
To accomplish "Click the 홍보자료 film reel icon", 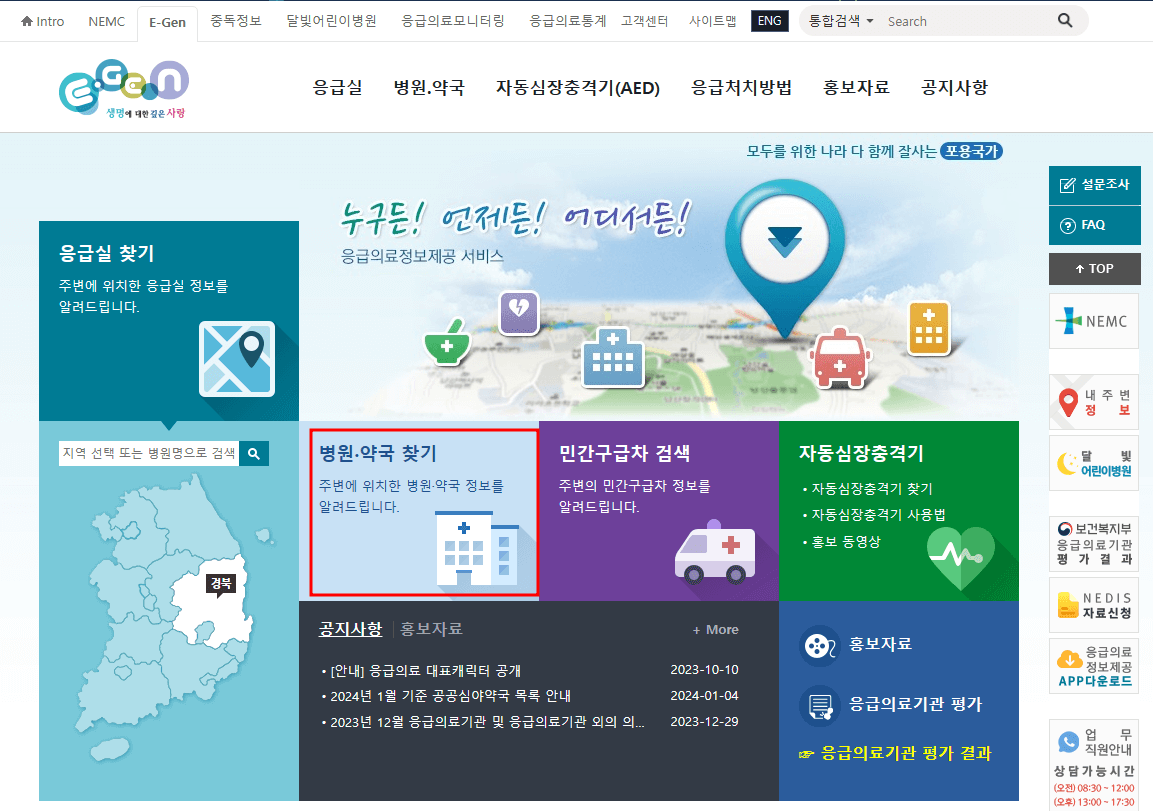I will (820, 646).
